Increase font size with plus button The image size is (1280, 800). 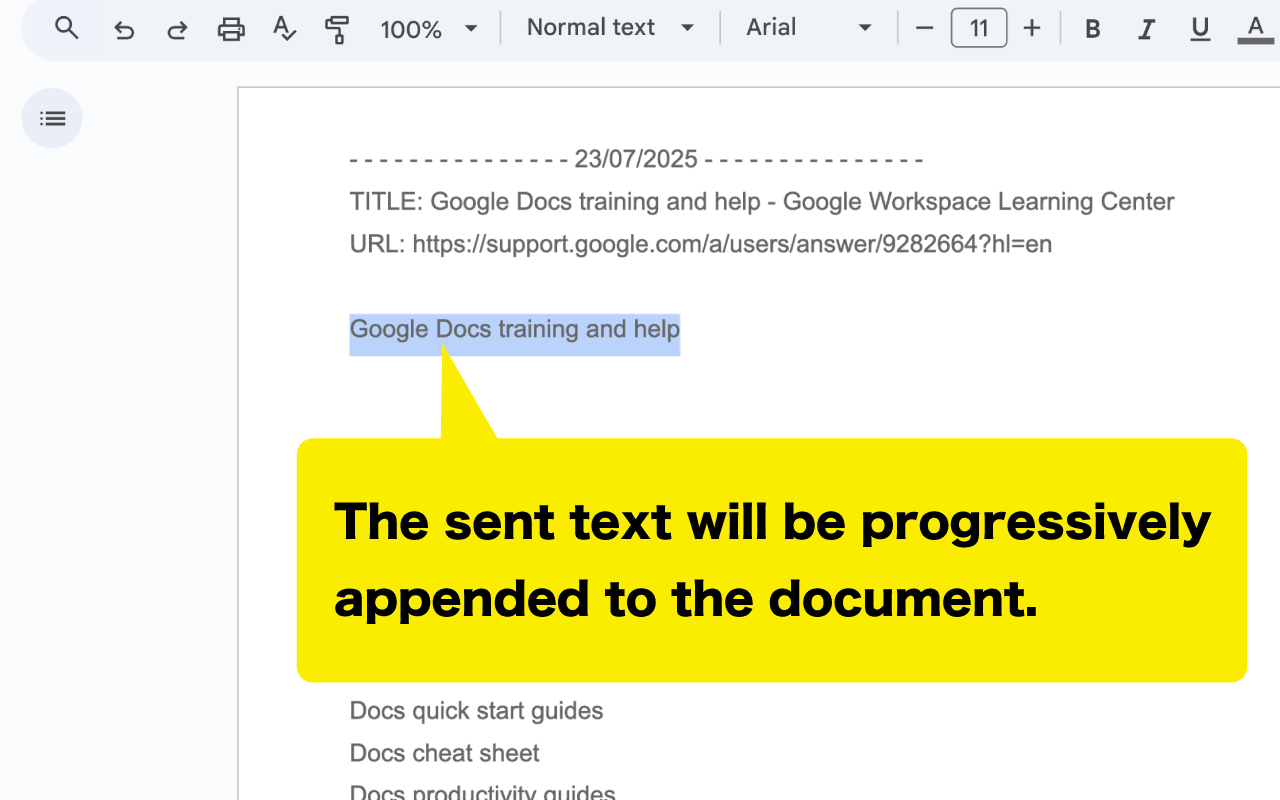1032,28
